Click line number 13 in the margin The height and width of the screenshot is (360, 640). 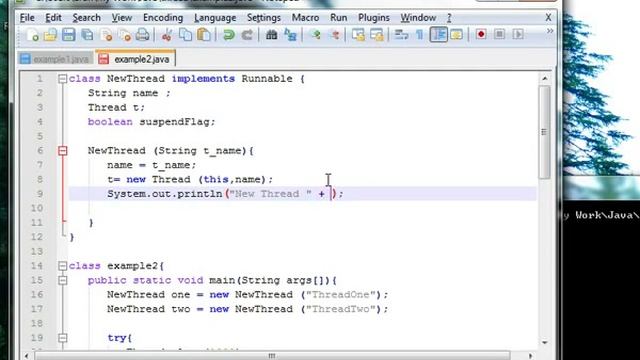point(37,251)
